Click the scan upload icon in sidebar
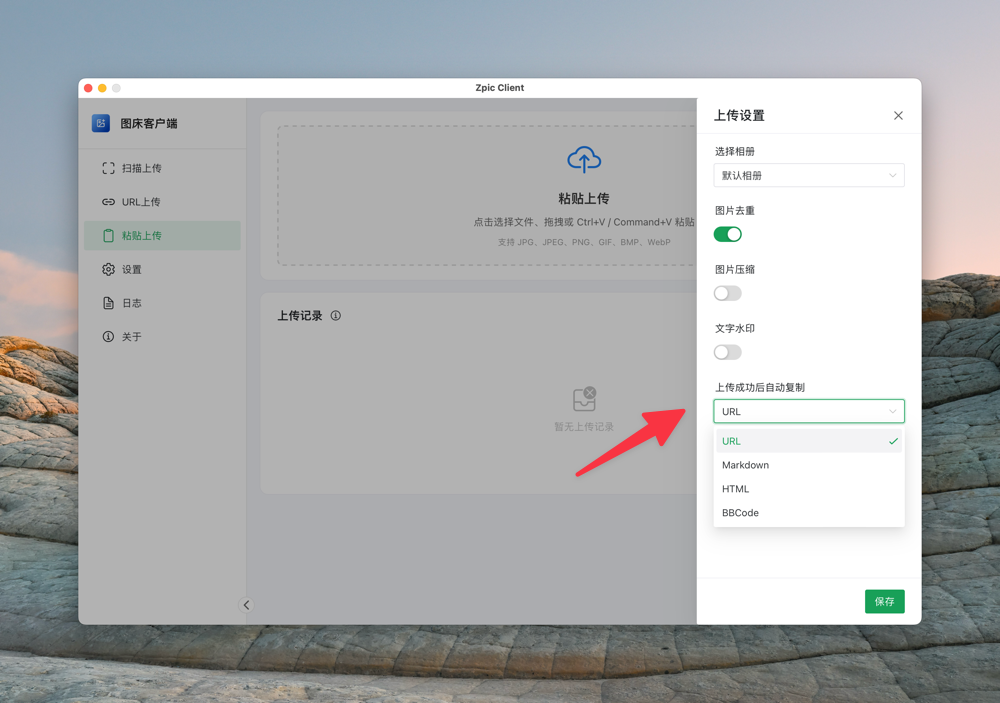This screenshot has width=1000, height=703. 108,168
